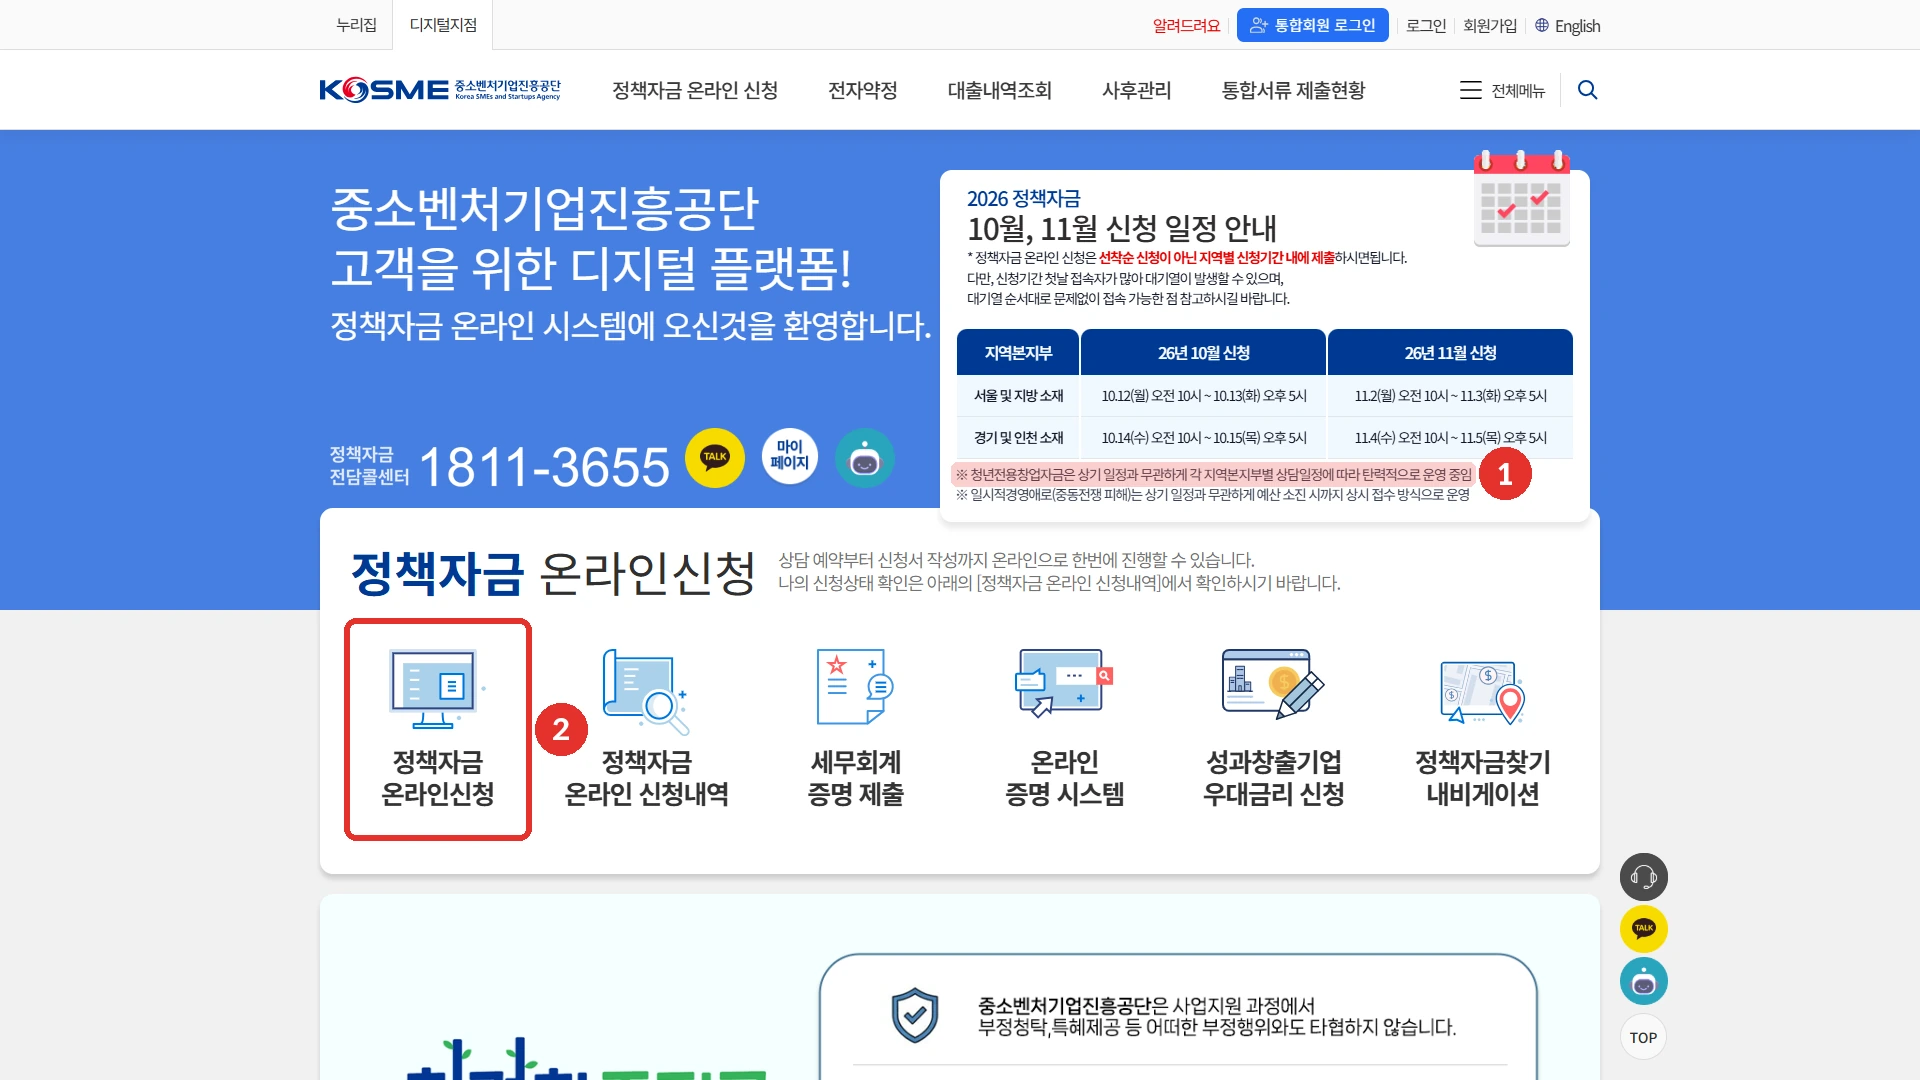Open the 사후관리 menu

(x=1137, y=90)
